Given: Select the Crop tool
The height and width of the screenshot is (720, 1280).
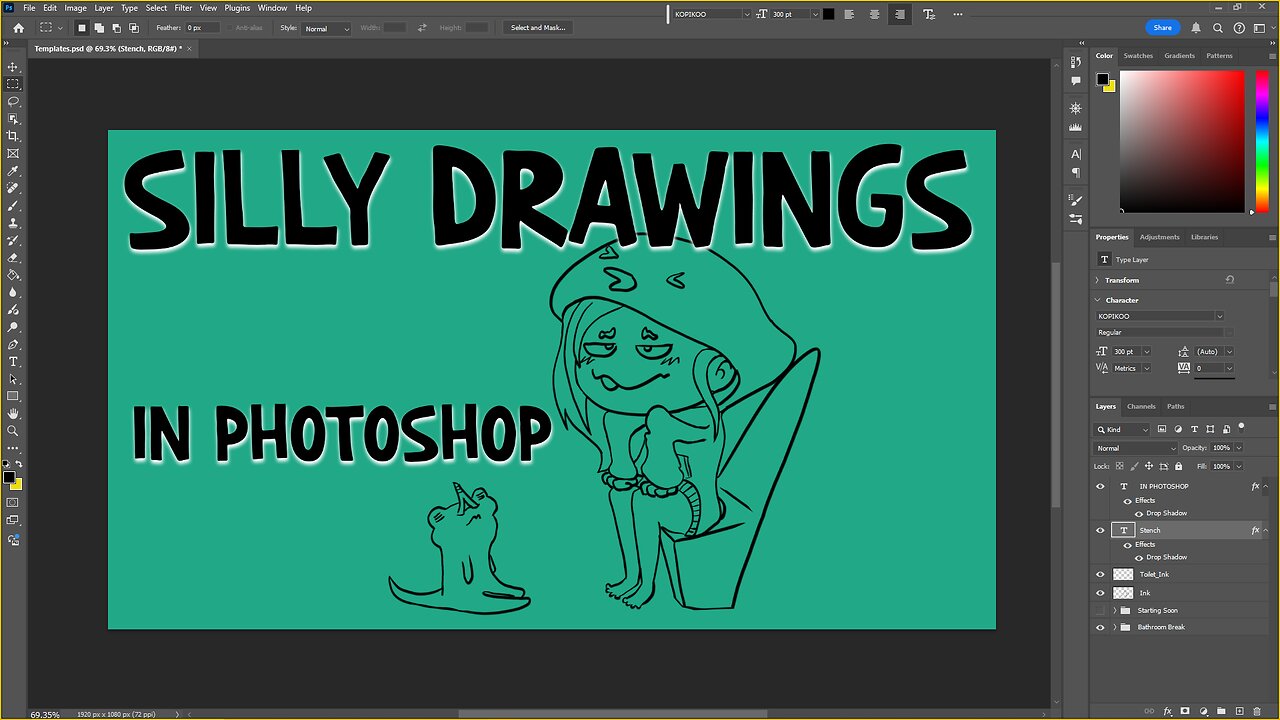Looking at the screenshot, I should point(13,136).
